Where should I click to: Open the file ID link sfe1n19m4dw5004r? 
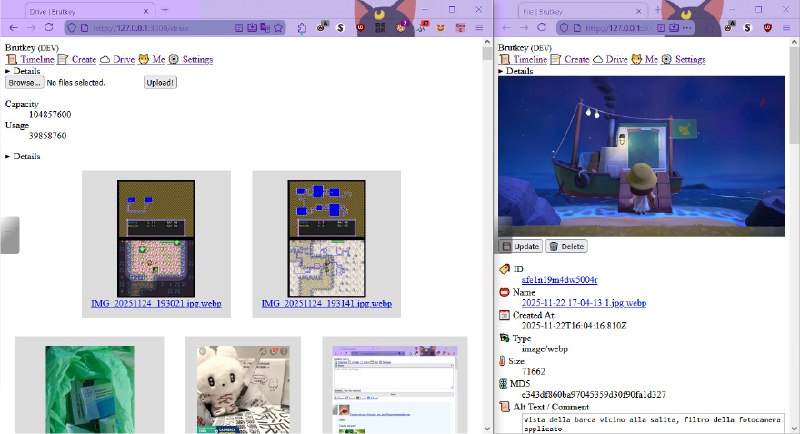pyautogui.click(x=559, y=280)
